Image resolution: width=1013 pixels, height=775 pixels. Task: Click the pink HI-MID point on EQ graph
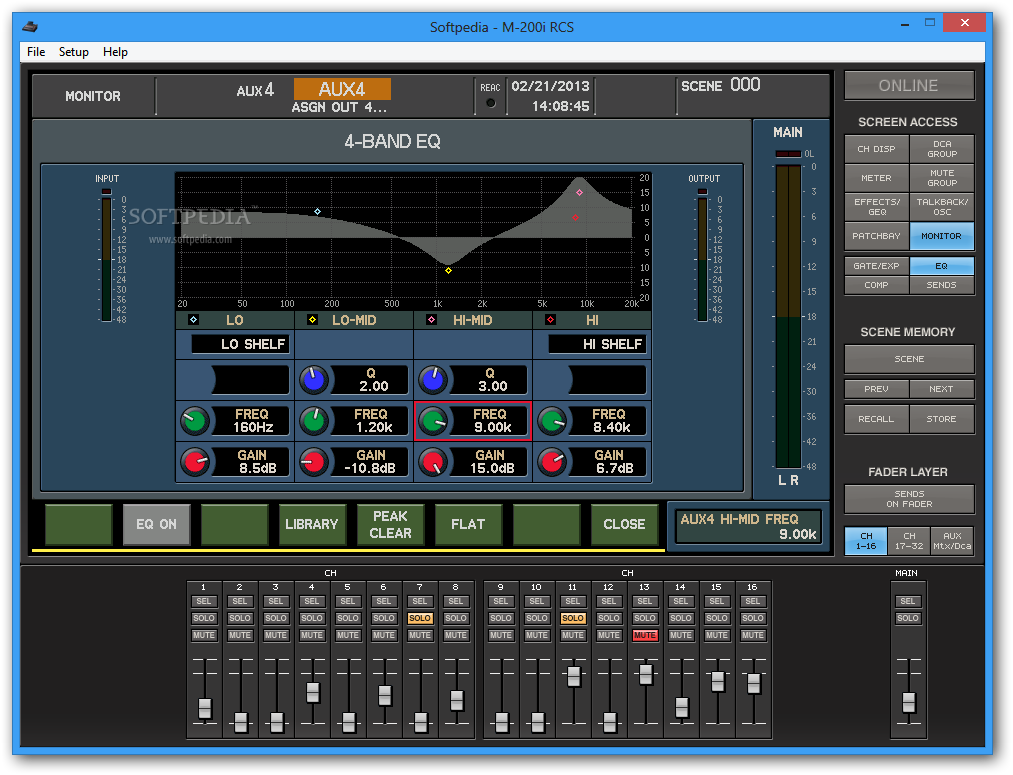point(580,192)
